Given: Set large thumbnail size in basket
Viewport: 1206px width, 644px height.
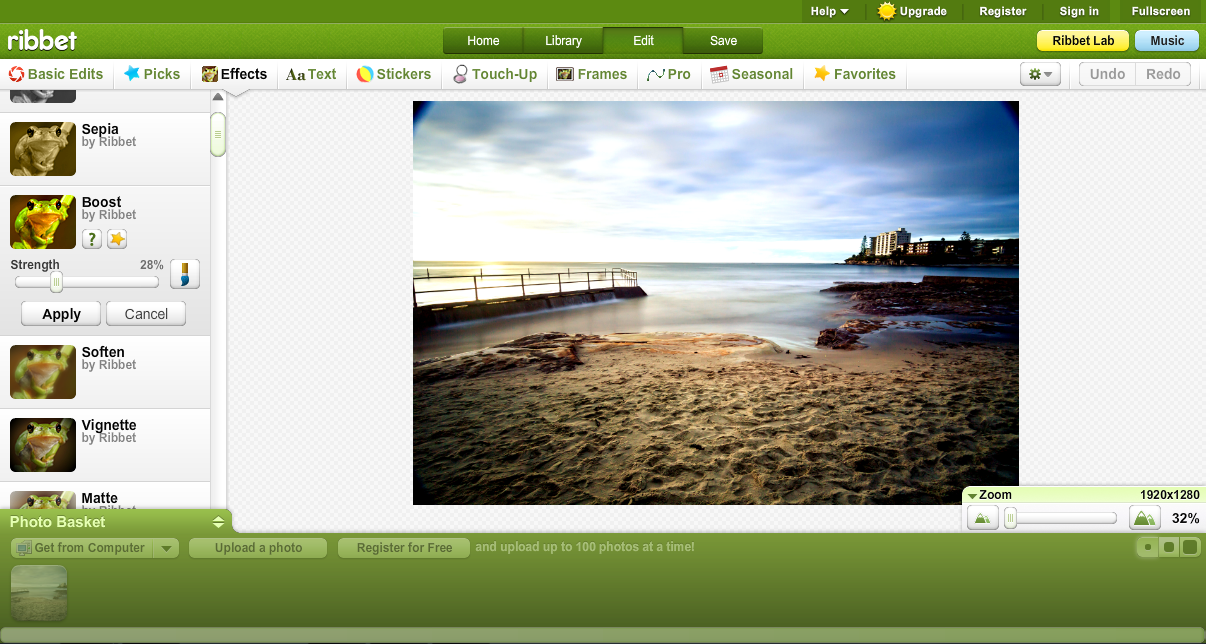Looking at the screenshot, I should (x=1189, y=547).
